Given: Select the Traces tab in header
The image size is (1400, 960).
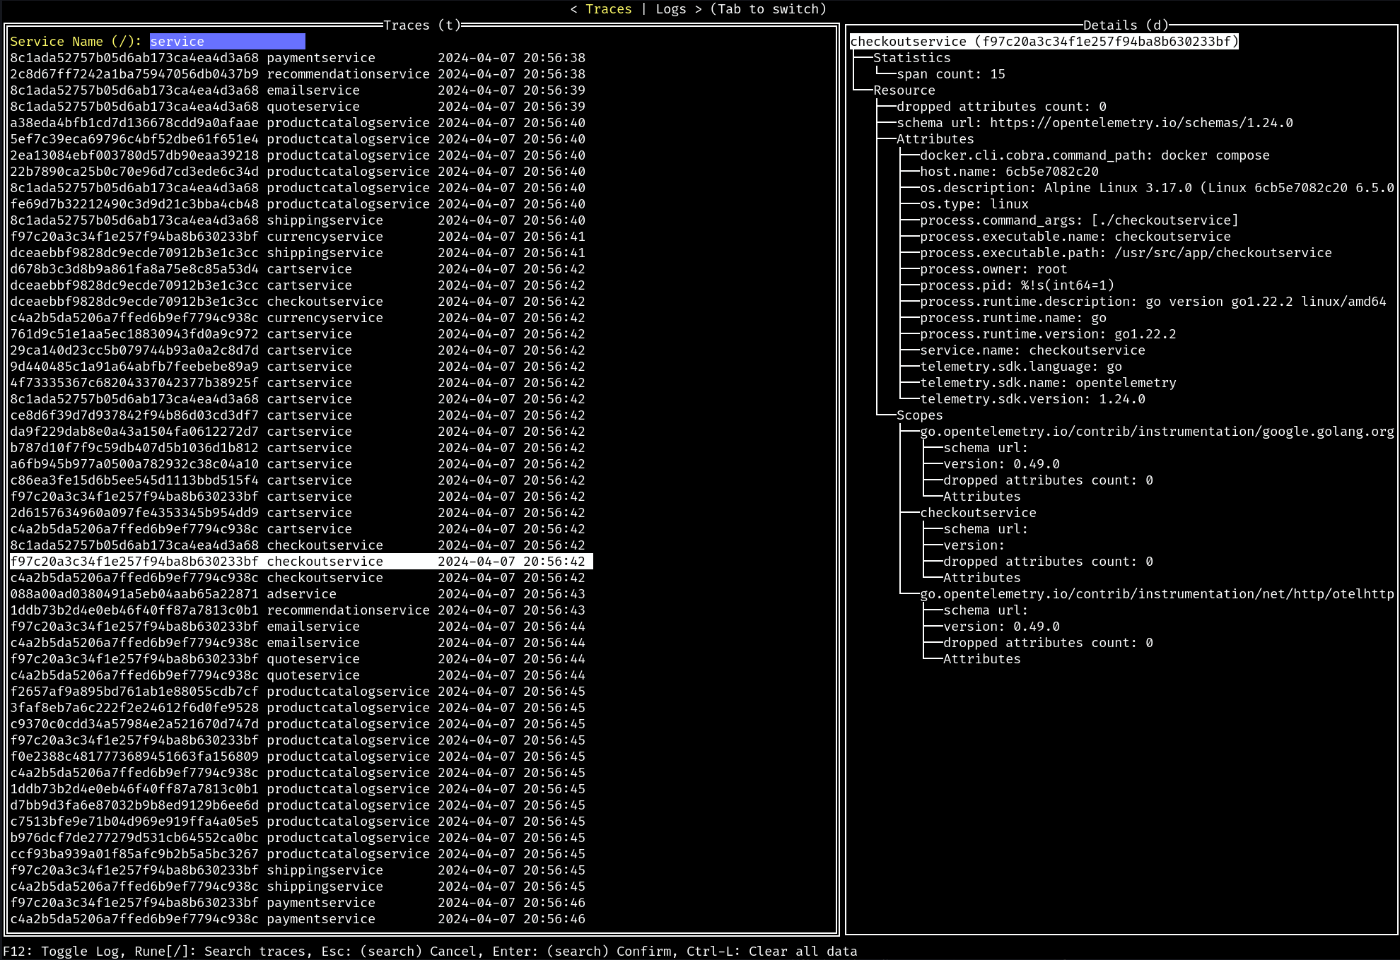Looking at the screenshot, I should click(x=608, y=9).
